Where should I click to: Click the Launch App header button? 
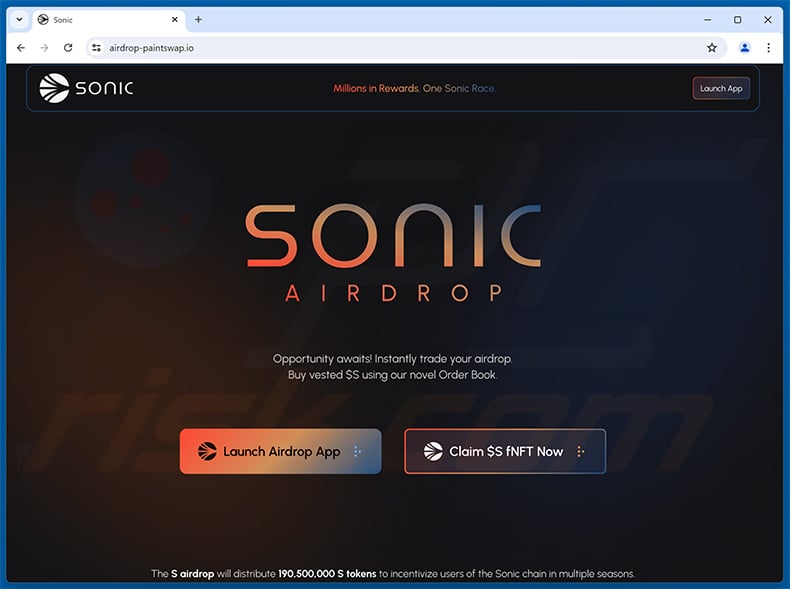point(721,88)
